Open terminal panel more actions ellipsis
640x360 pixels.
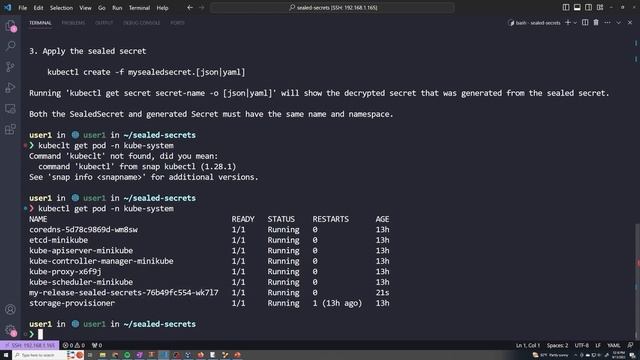click(607, 22)
